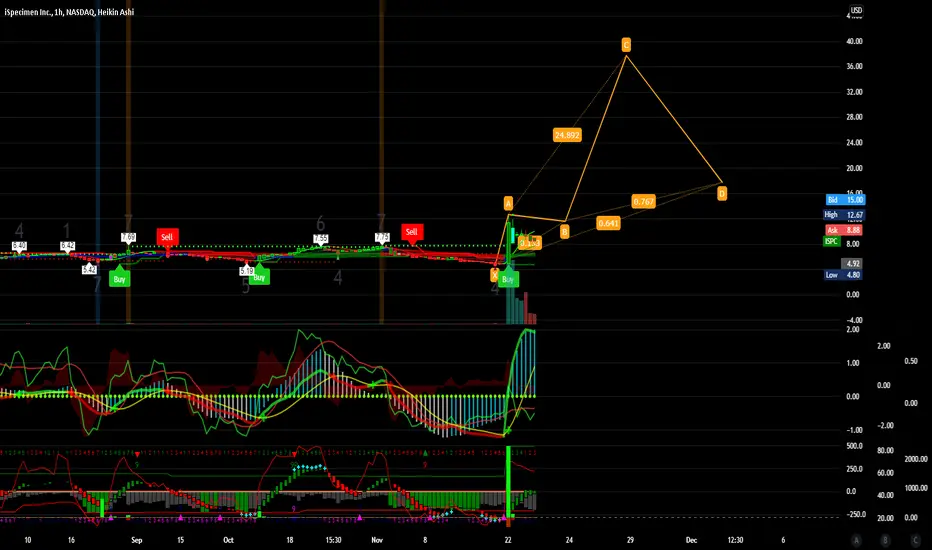Click the iSpecimen Inc. chart title legend
932x550 pixels.
[69, 12]
